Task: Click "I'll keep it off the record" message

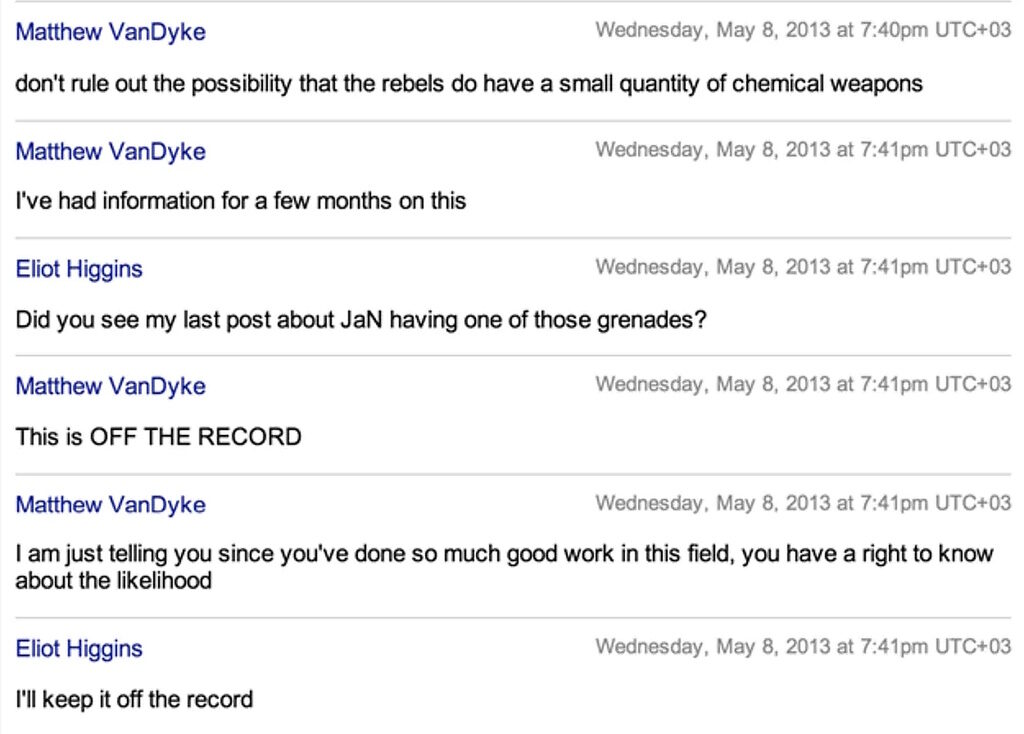Action: (x=134, y=699)
